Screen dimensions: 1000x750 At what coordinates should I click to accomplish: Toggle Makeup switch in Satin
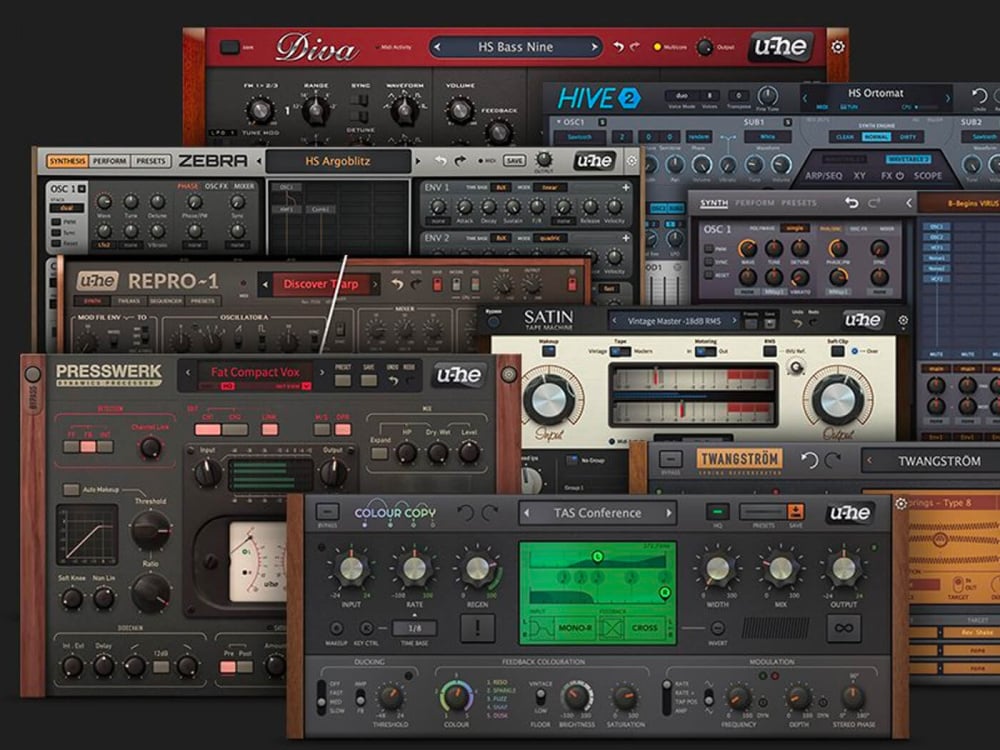pos(548,351)
